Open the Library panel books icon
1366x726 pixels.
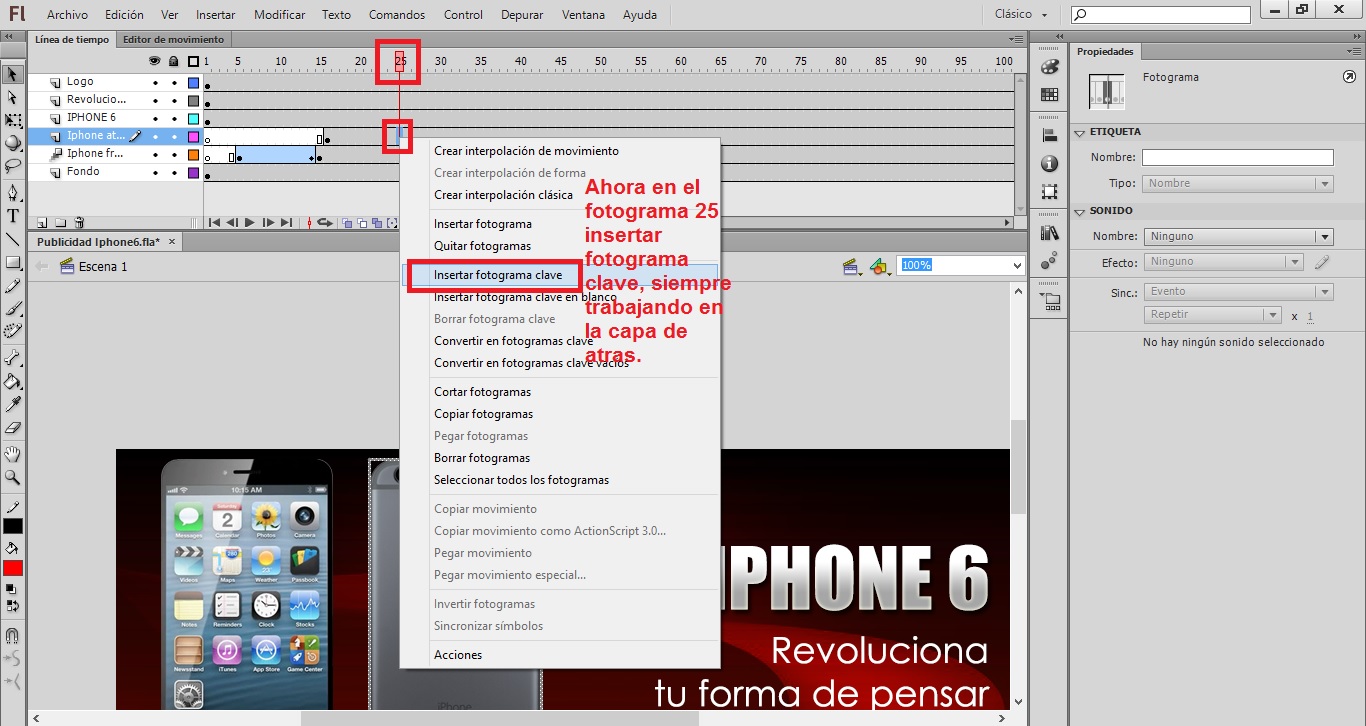[1049, 233]
